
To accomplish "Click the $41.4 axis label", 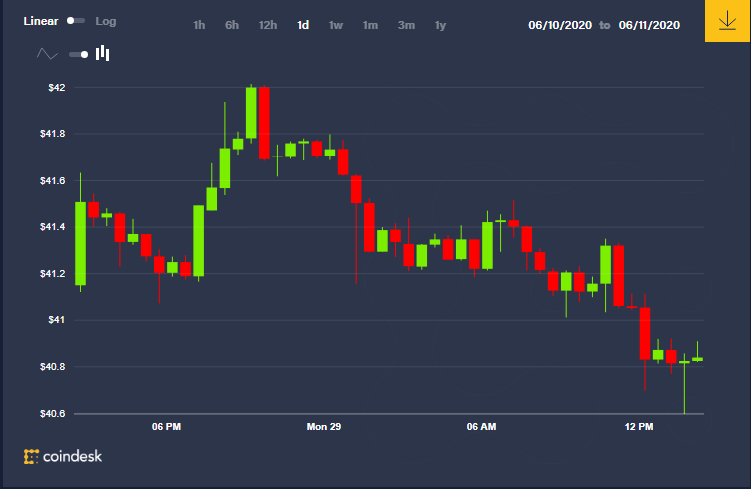I will (x=52, y=227).
